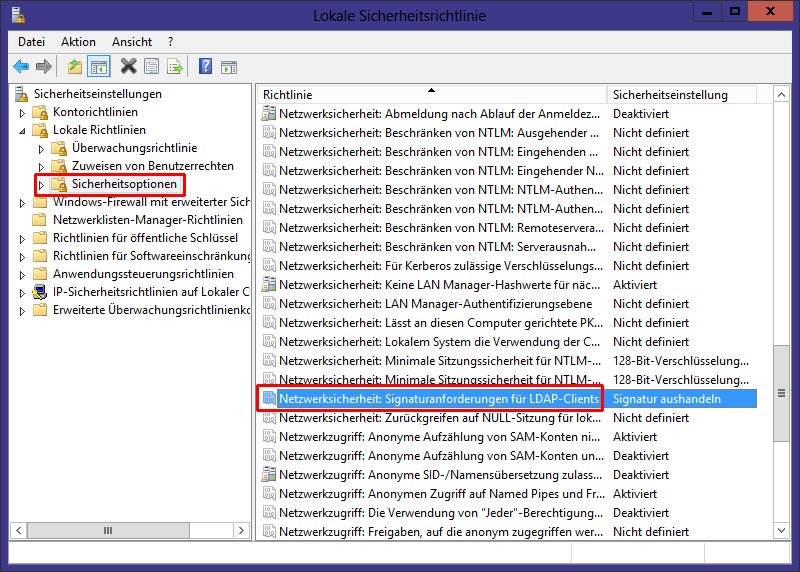Toggle the console tree pane icon
The width and height of the screenshot is (800, 572).
click(99, 67)
